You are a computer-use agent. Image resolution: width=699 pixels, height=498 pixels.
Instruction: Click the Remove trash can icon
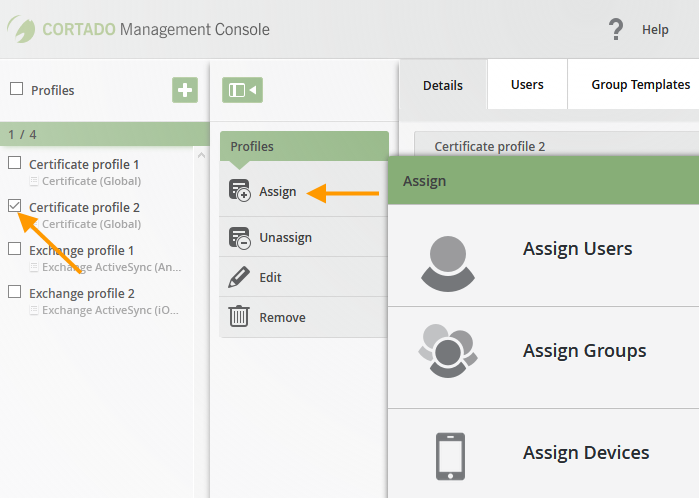pos(239,317)
